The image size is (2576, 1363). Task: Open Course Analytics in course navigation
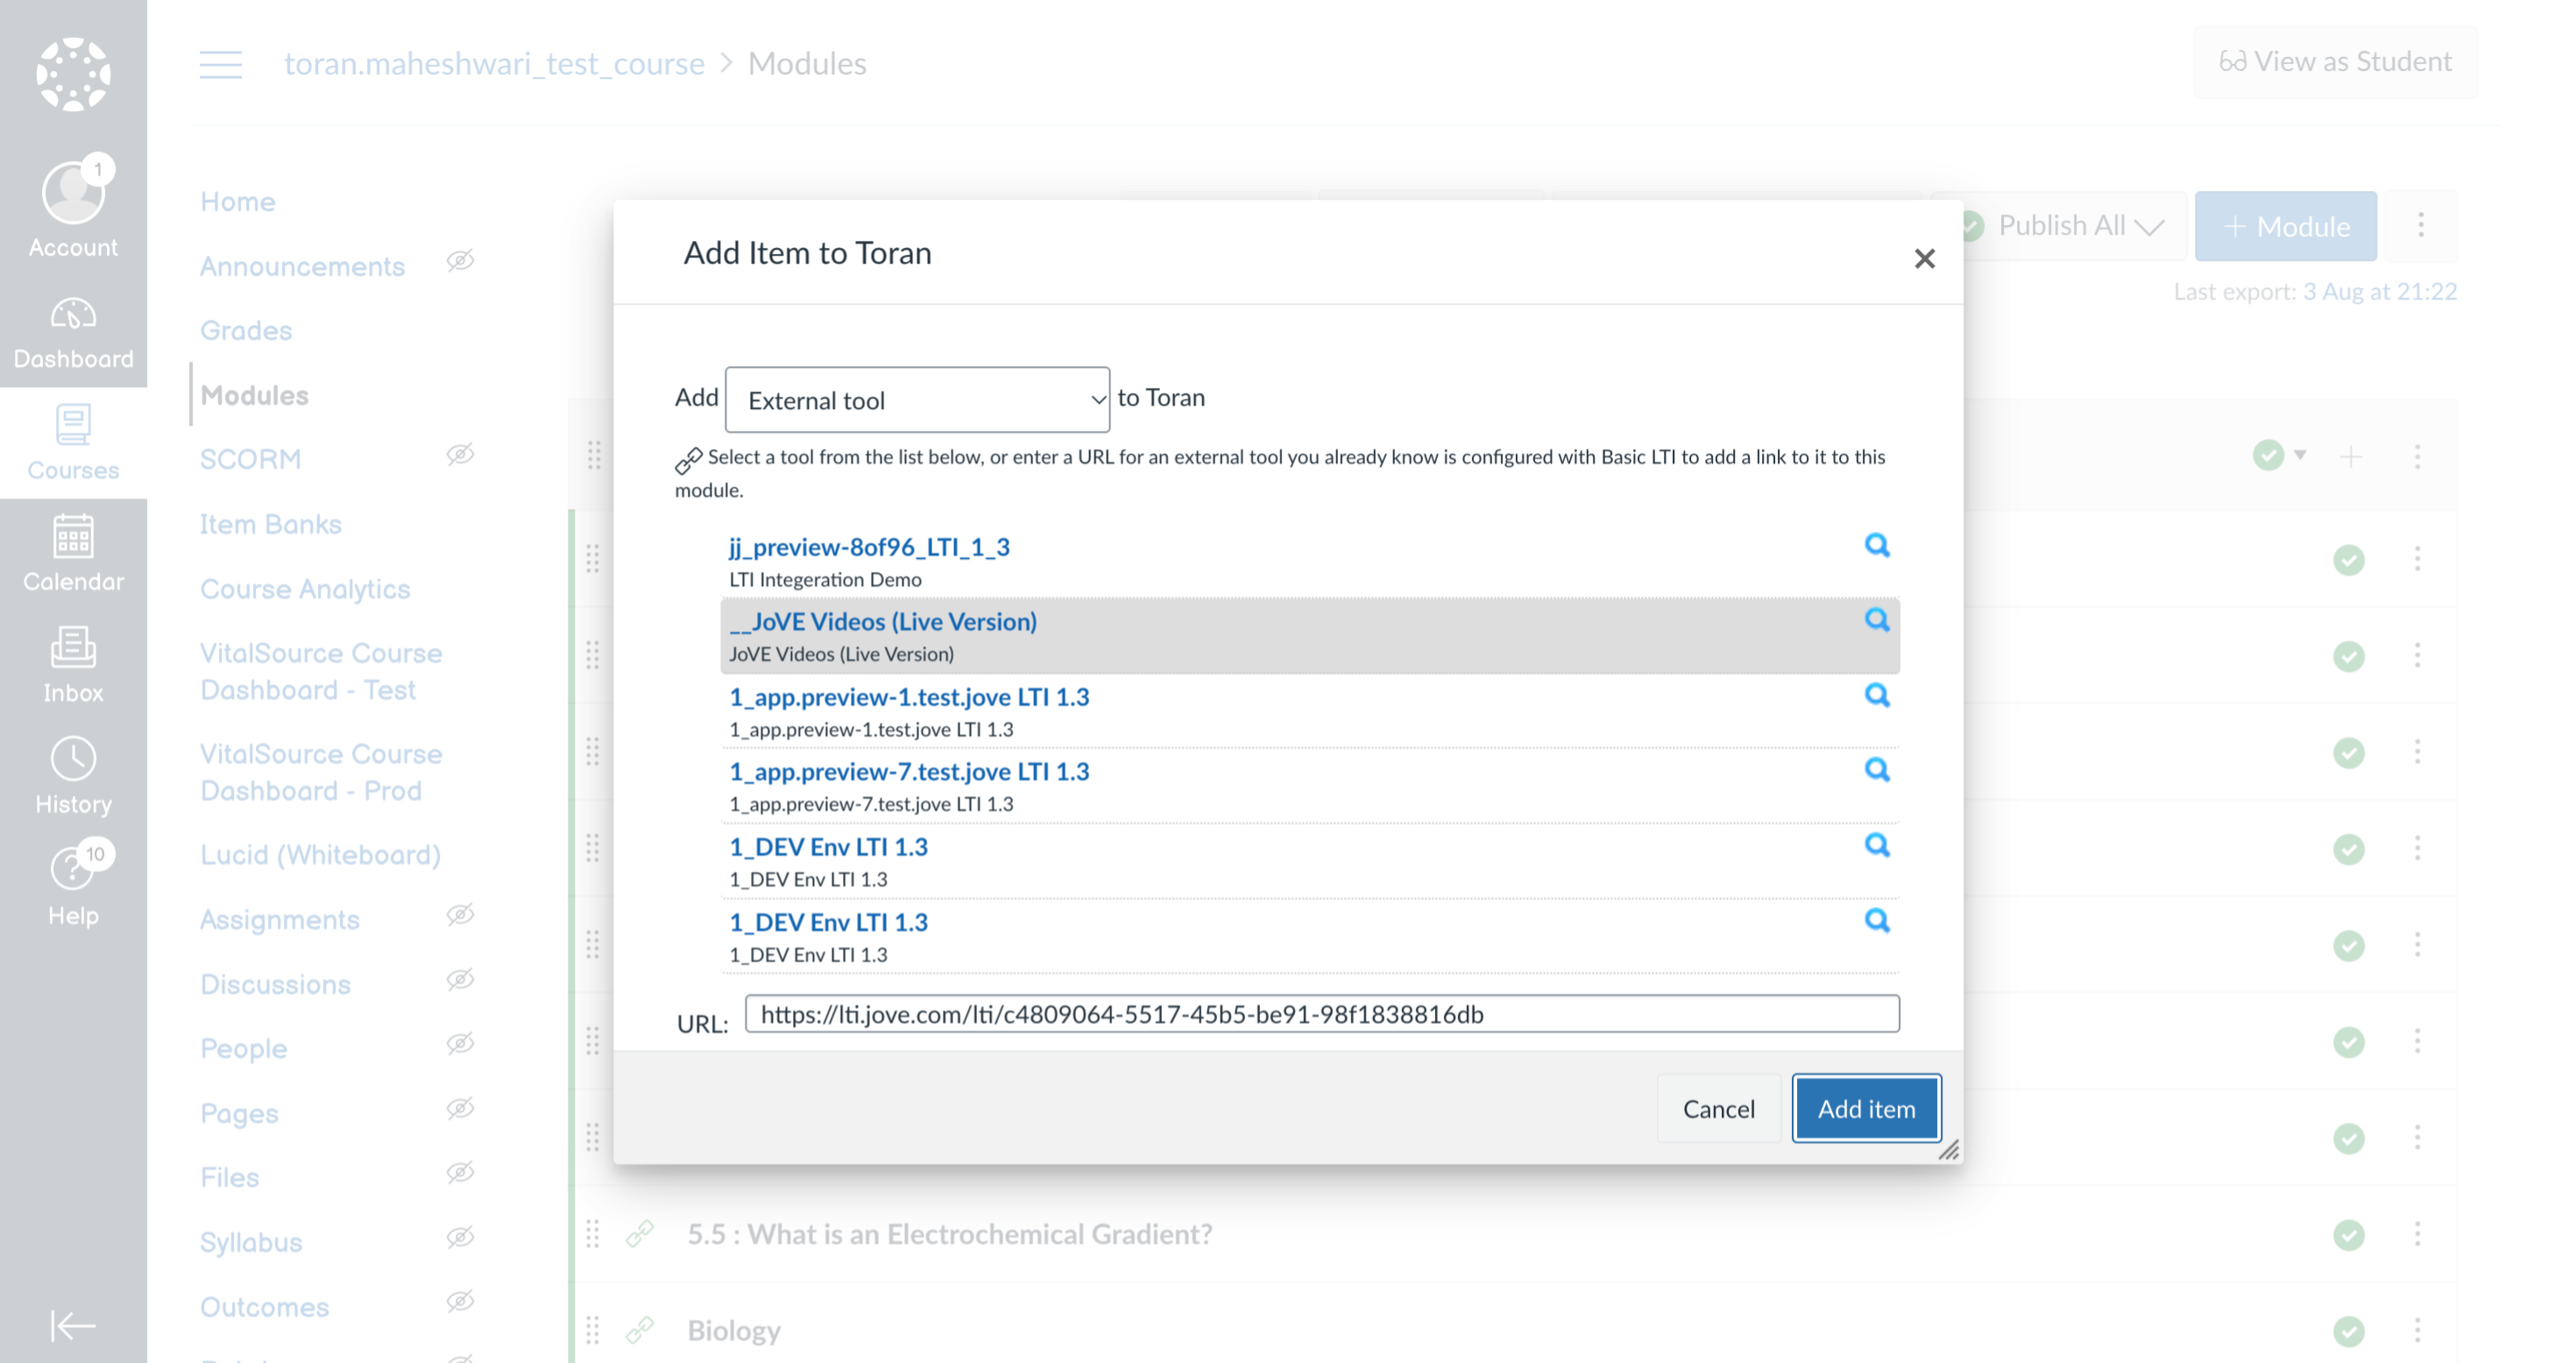[305, 589]
